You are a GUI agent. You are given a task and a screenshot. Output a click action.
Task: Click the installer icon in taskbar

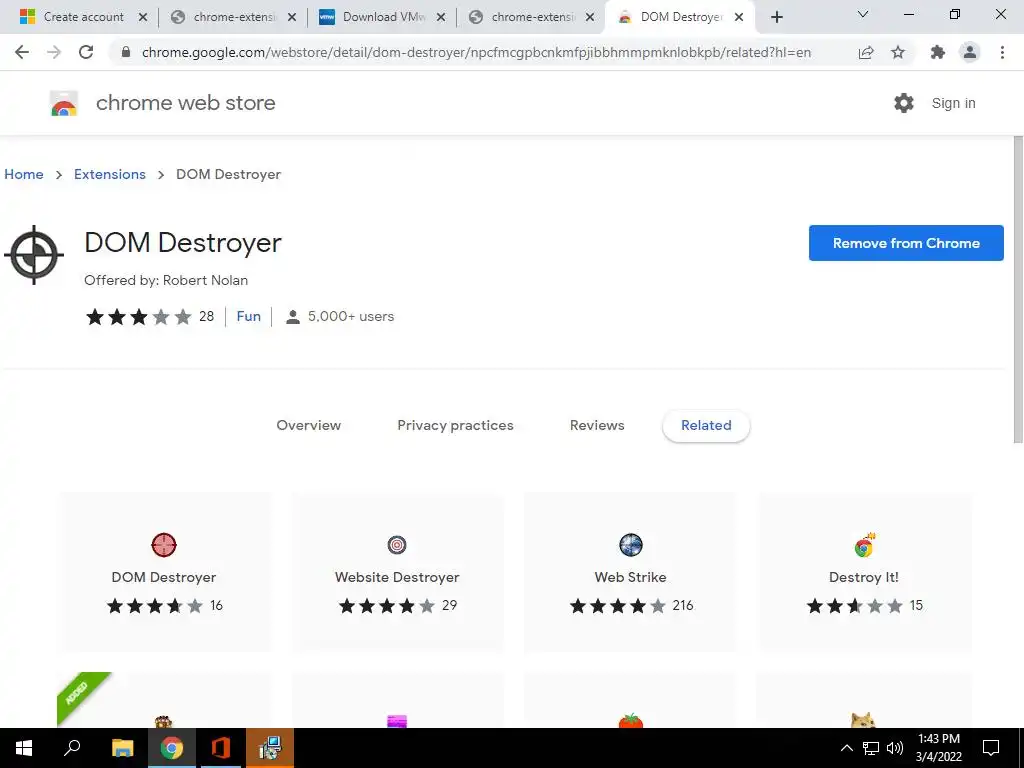(270, 748)
